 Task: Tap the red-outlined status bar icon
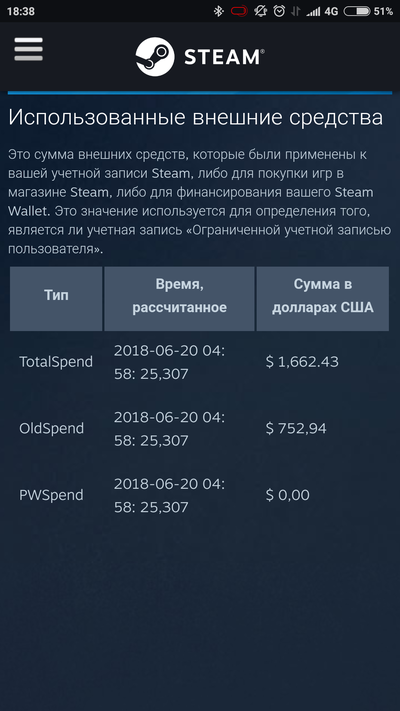click(x=239, y=11)
